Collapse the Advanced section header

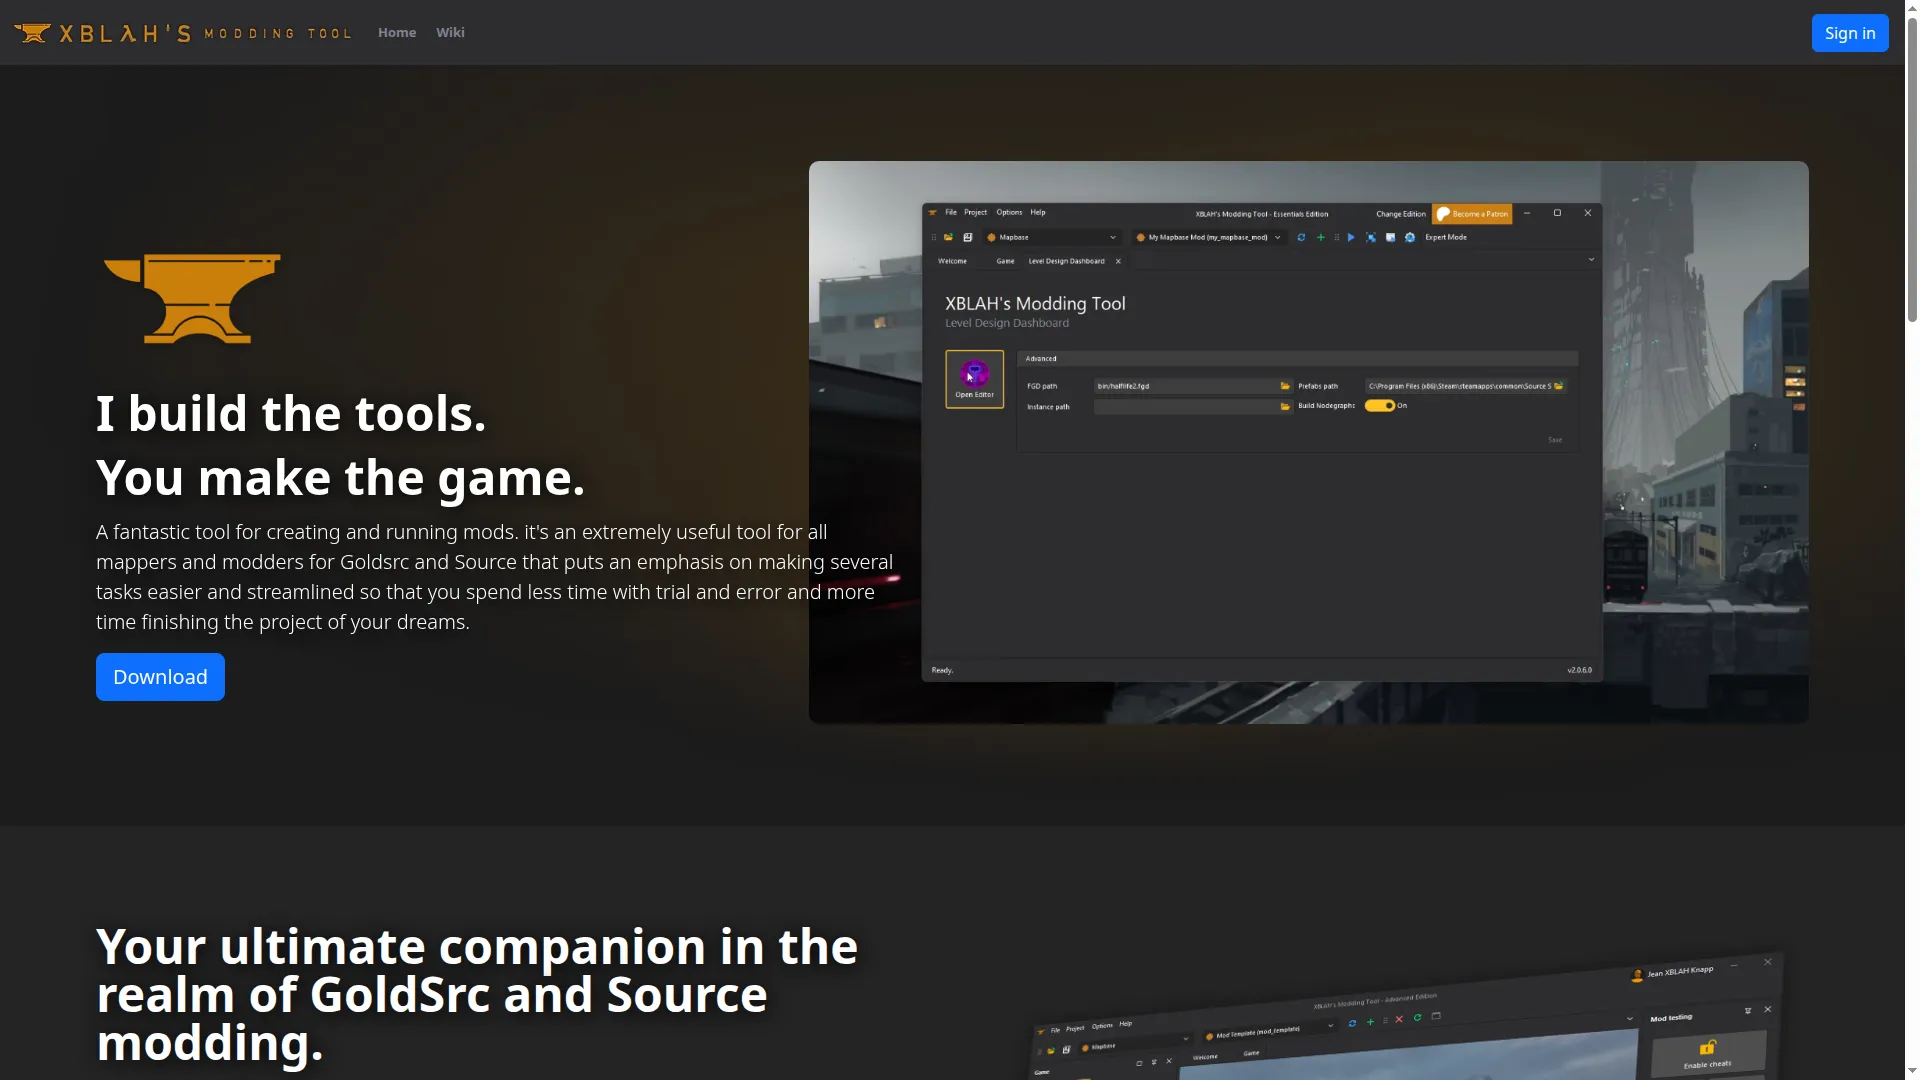pos(1298,358)
